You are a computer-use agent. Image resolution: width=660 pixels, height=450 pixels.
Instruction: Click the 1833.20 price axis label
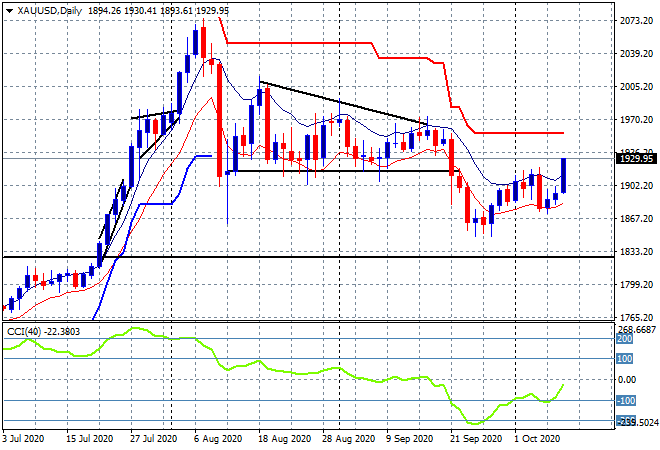(x=636, y=251)
